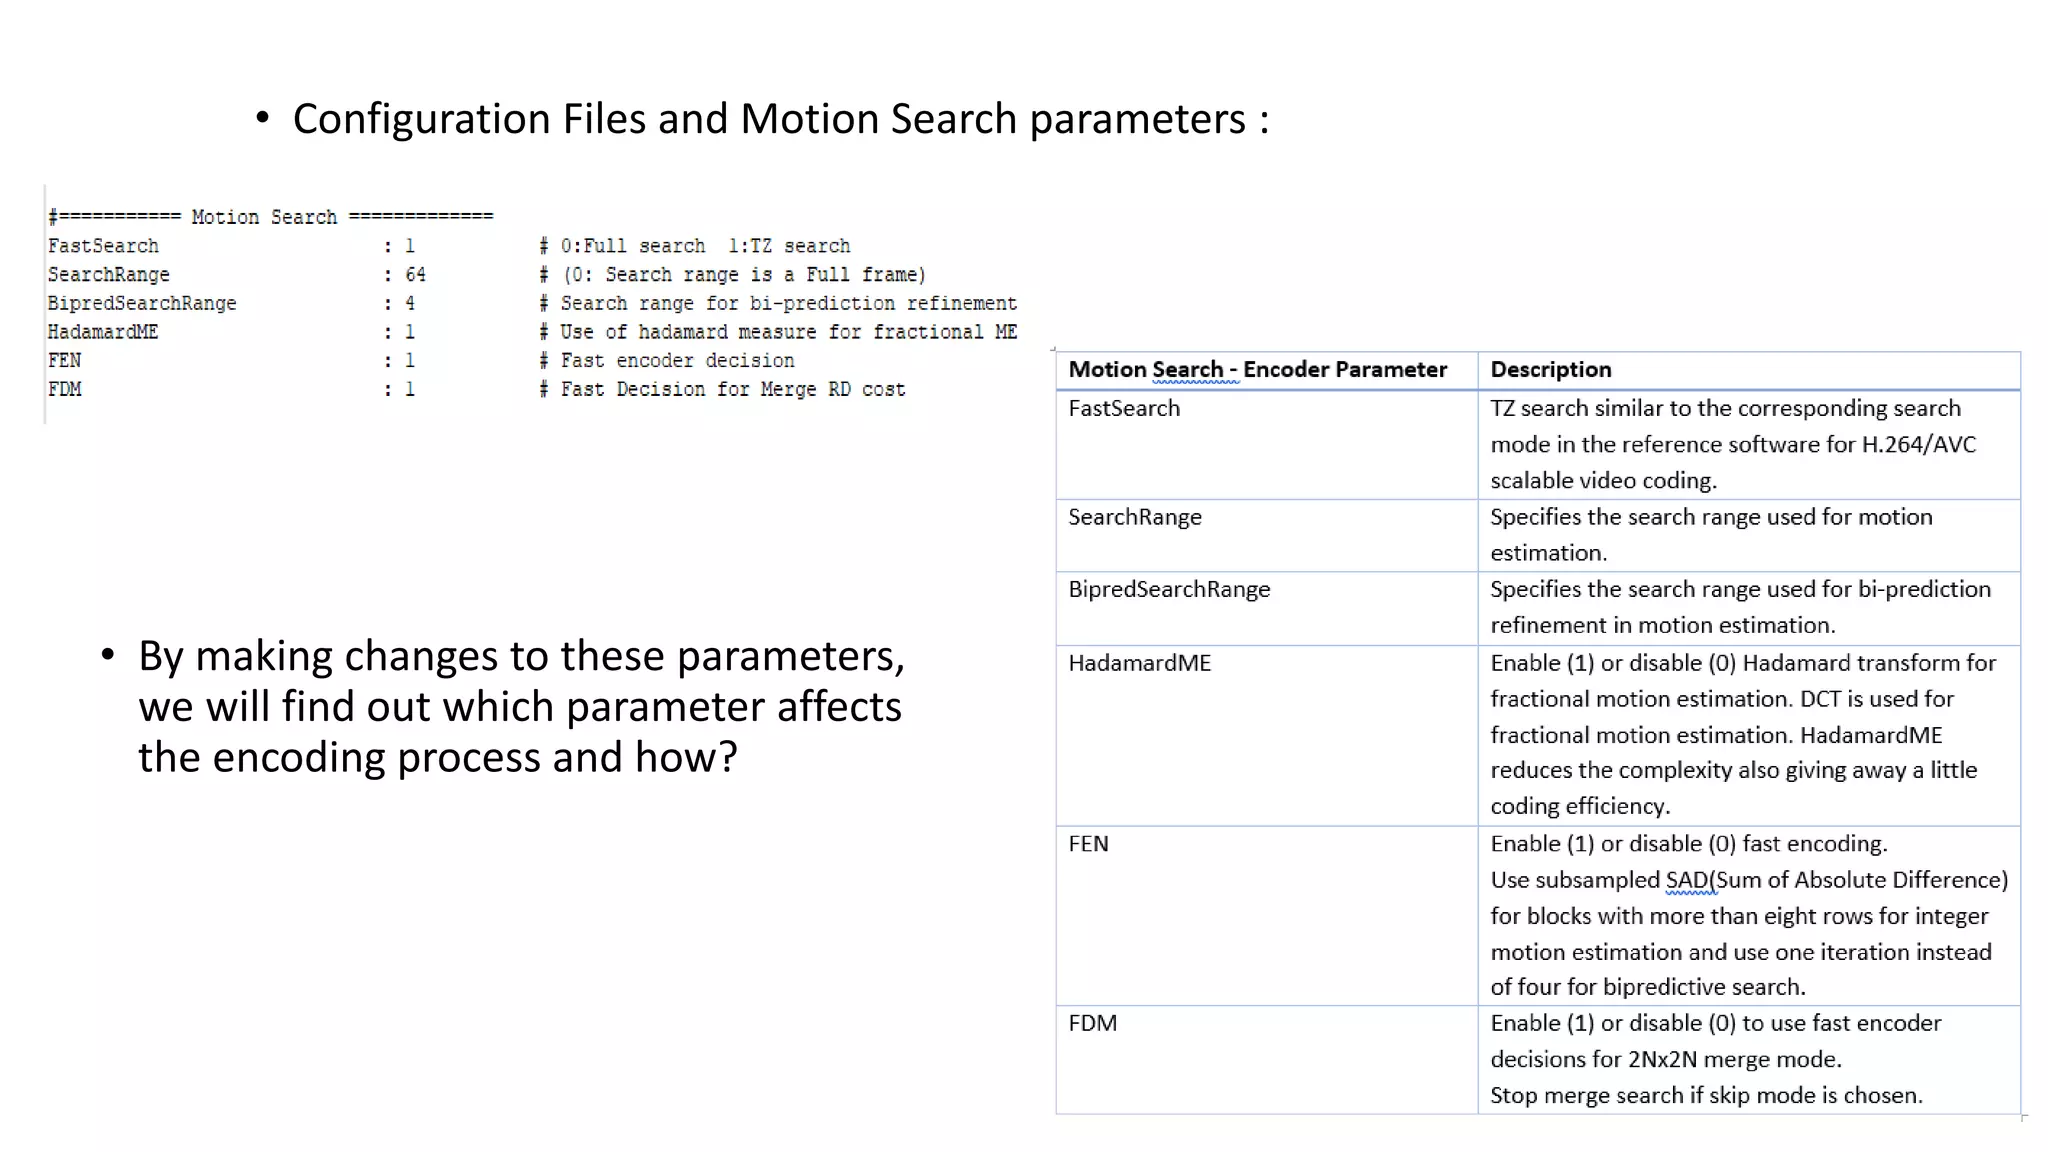Click the 'Use subsampled SAD' text line
2048x1152 pixels.
[x=1749, y=880]
